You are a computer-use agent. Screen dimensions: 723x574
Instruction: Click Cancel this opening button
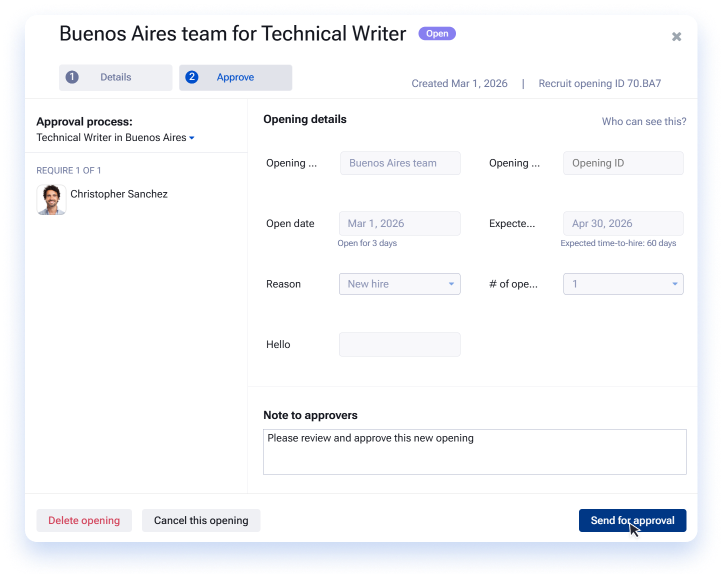point(201,521)
